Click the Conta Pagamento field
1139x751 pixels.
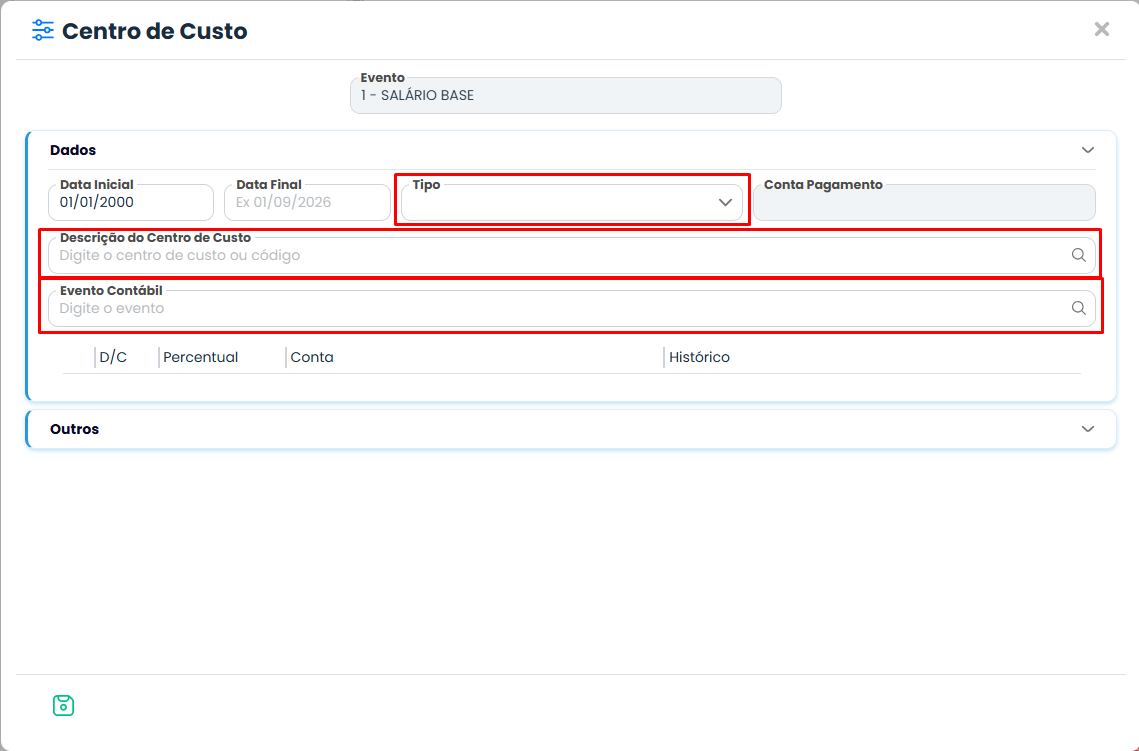click(924, 202)
